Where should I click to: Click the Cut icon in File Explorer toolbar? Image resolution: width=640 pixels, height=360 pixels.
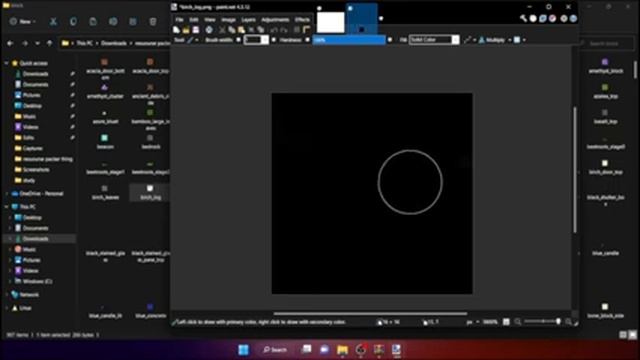[53, 21]
